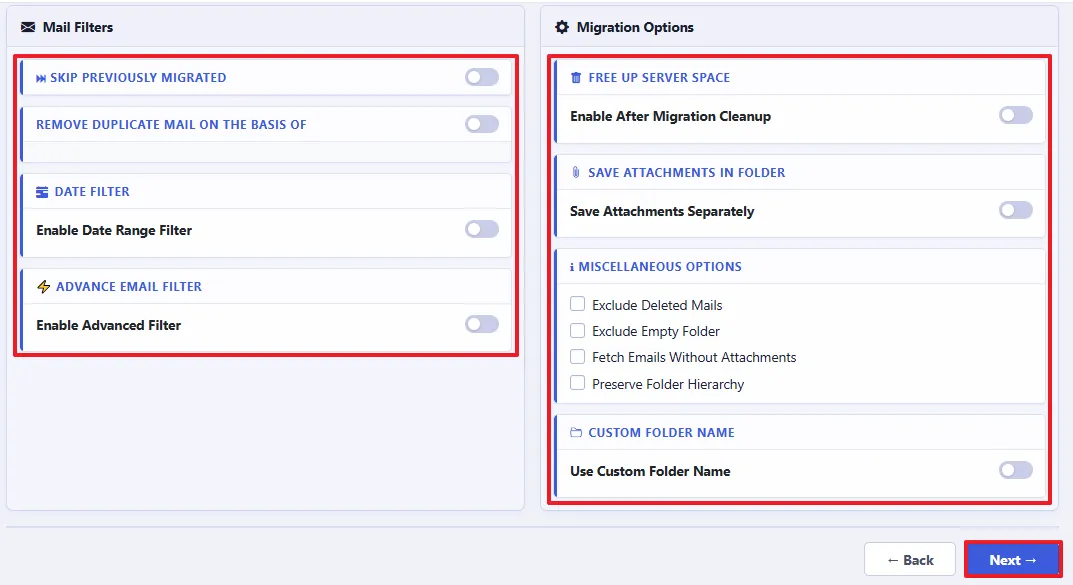Click the Enable Date Range Filter label
The height and width of the screenshot is (585, 1073).
(114, 231)
